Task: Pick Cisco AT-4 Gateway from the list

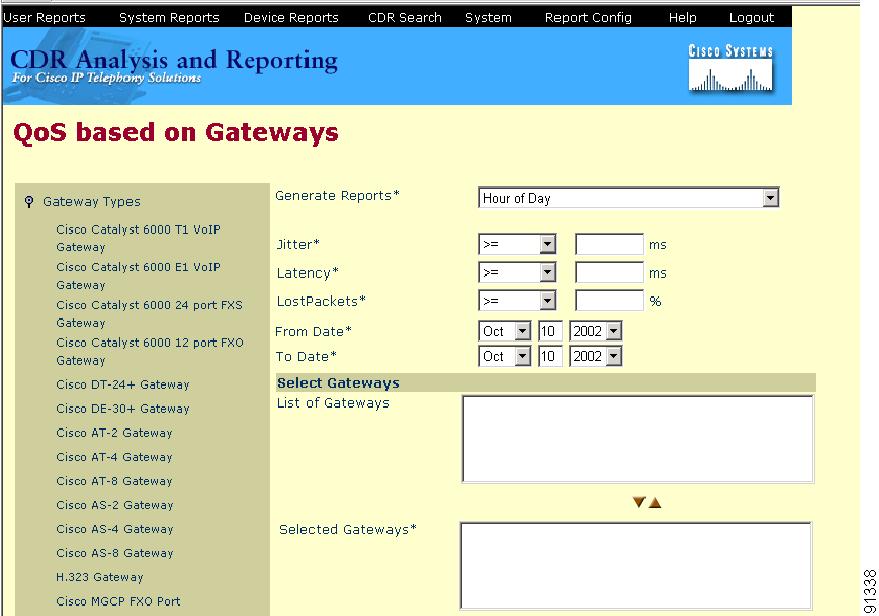Action: tap(114, 457)
